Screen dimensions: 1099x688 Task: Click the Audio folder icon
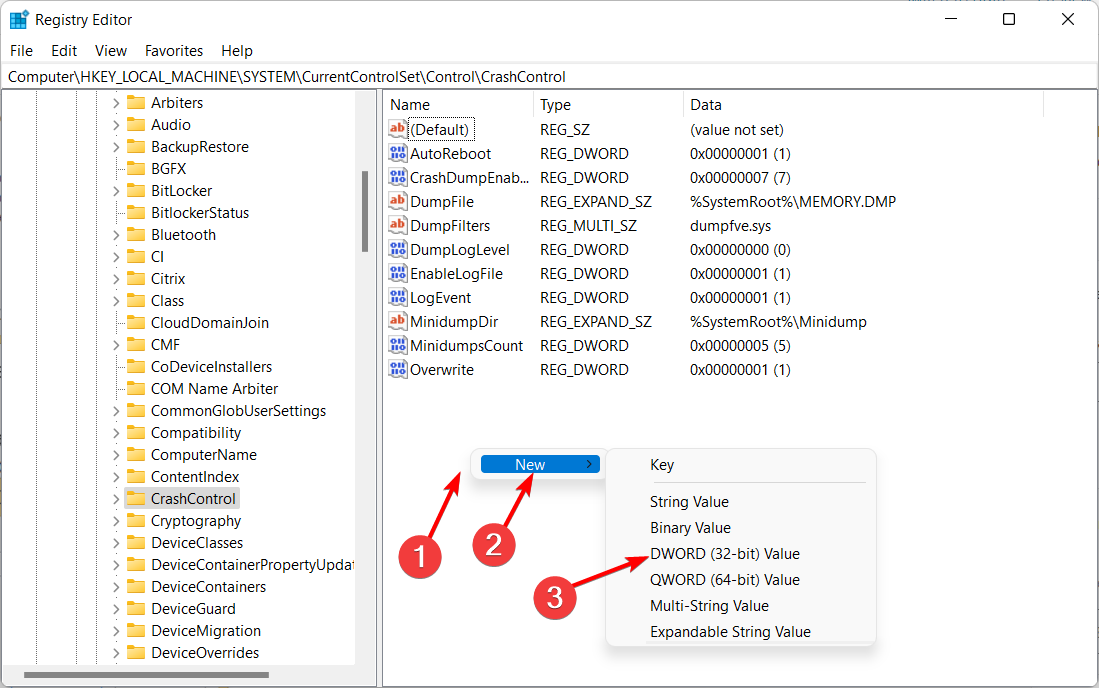pos(136,125)
